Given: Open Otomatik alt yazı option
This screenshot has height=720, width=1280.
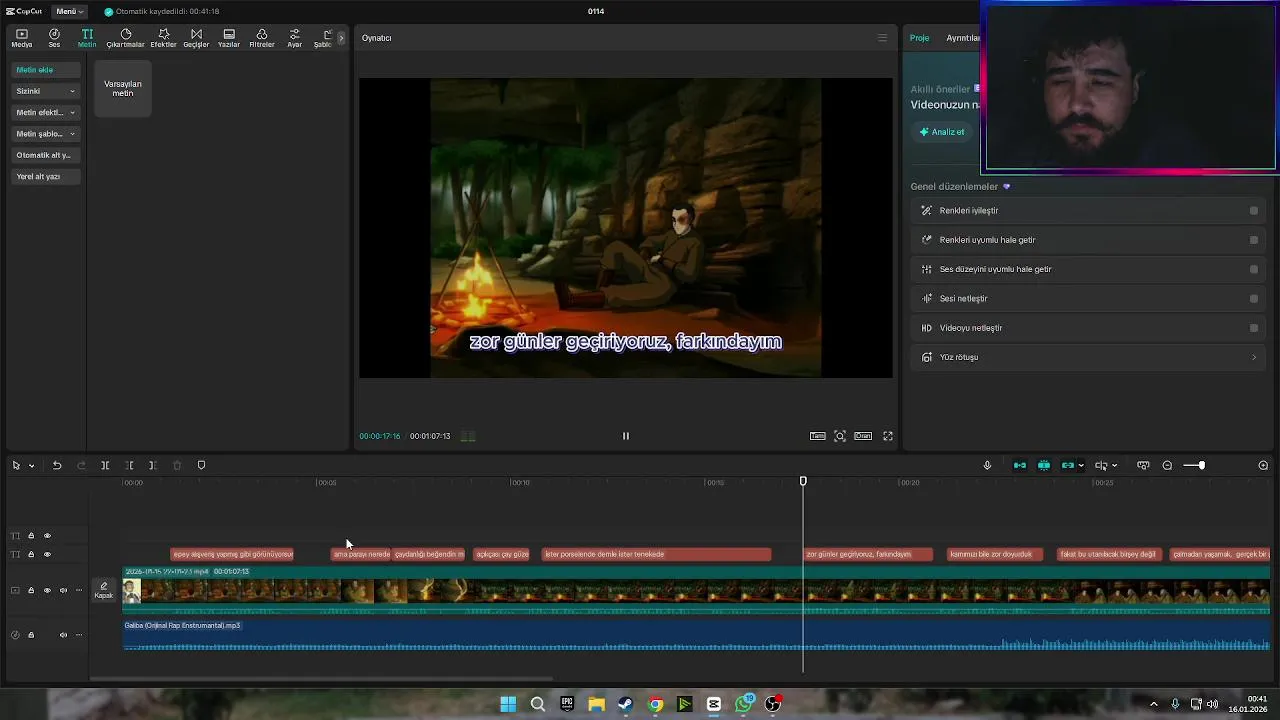Looking at the screenshot, I should [x=46, y=155].
